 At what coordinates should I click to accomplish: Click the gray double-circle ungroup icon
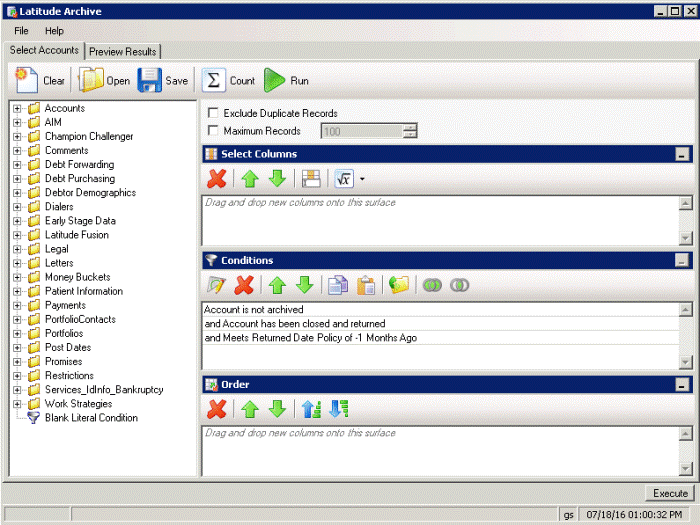click(x=459, y=285)
